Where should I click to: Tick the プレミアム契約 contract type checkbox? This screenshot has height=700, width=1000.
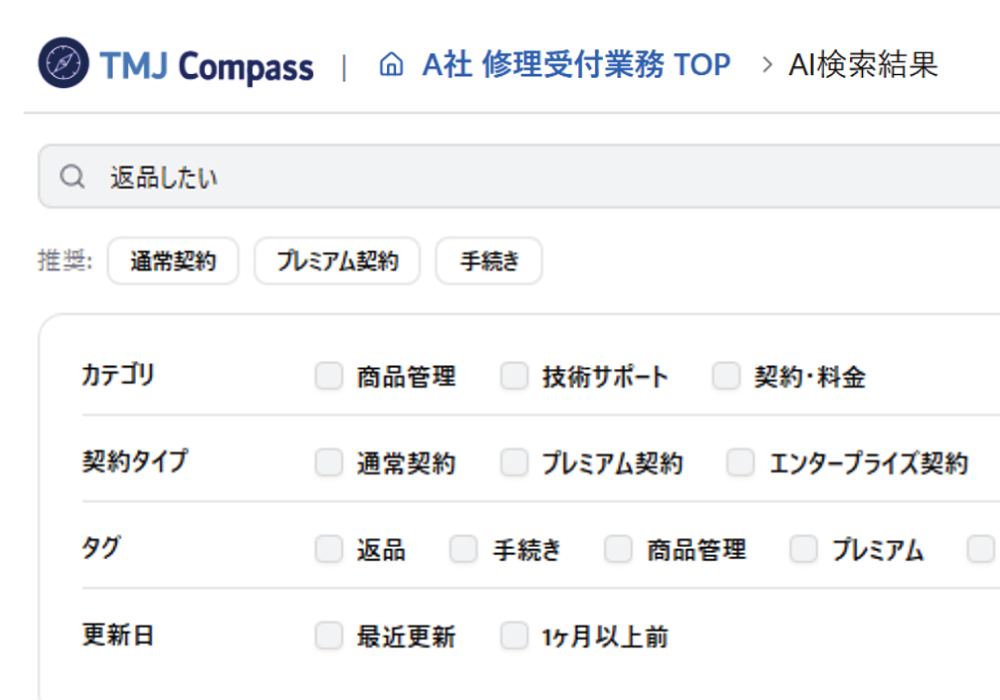pyautogui.click(x=514, y=463)
